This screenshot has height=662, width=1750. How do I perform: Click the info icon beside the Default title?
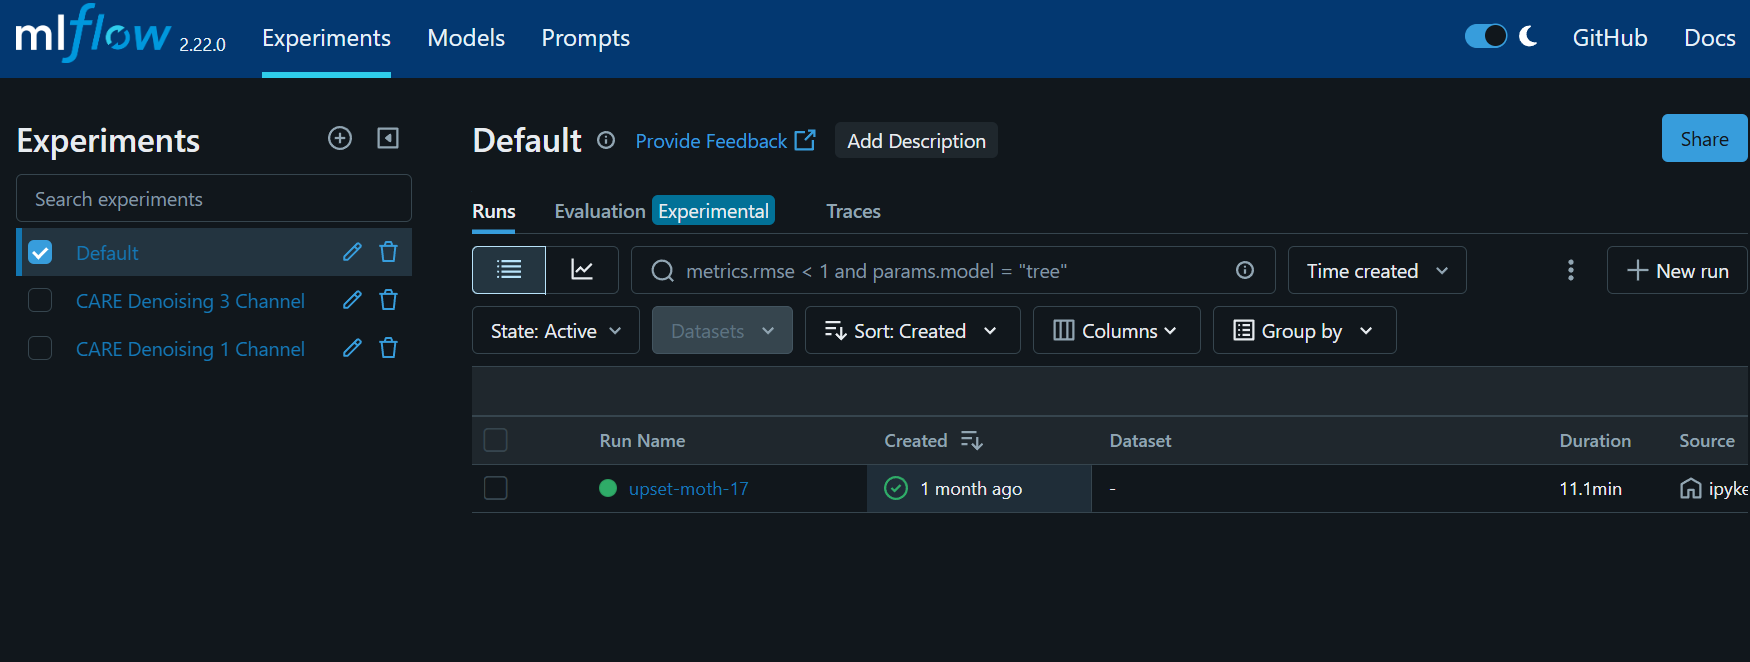point(606,140)
